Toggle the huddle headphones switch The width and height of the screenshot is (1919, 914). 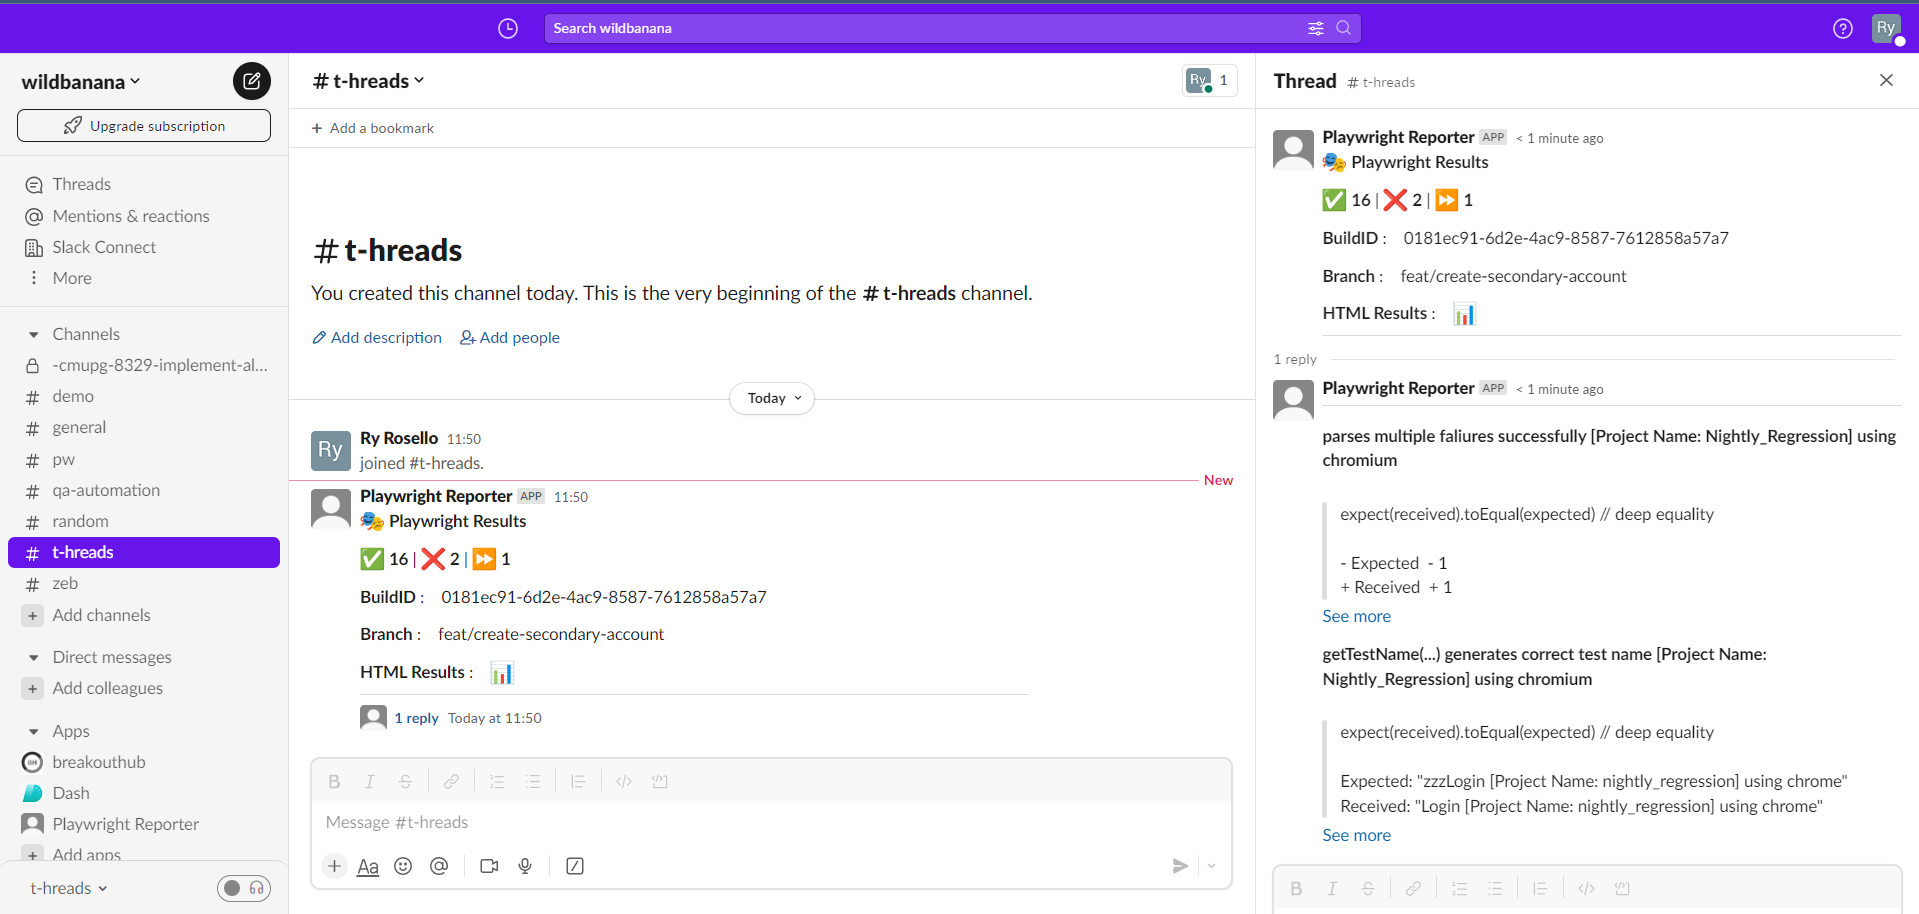pyautogui.click(x=244, y=888)
